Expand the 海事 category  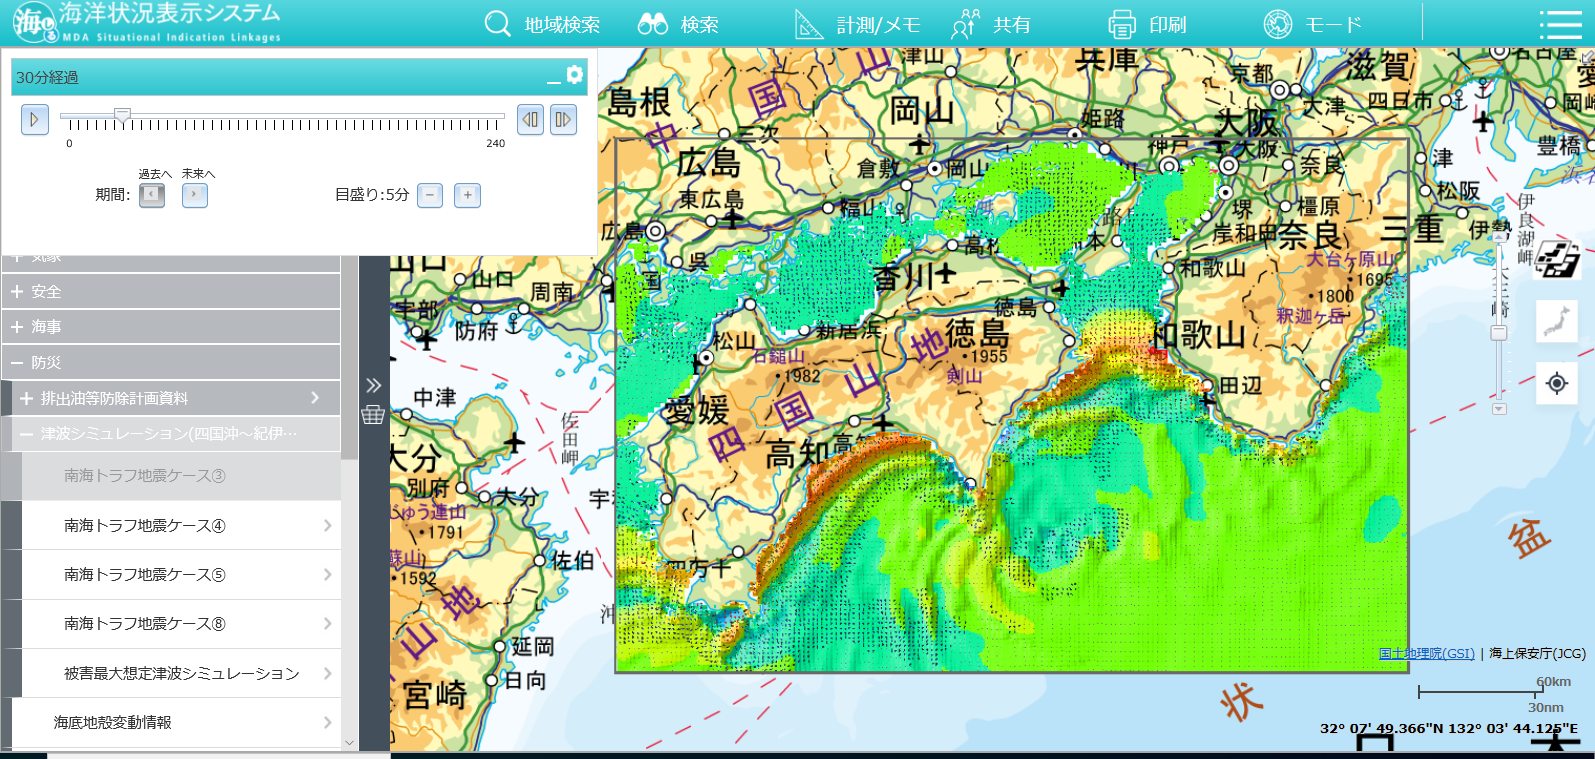click(x=171, y=327)
